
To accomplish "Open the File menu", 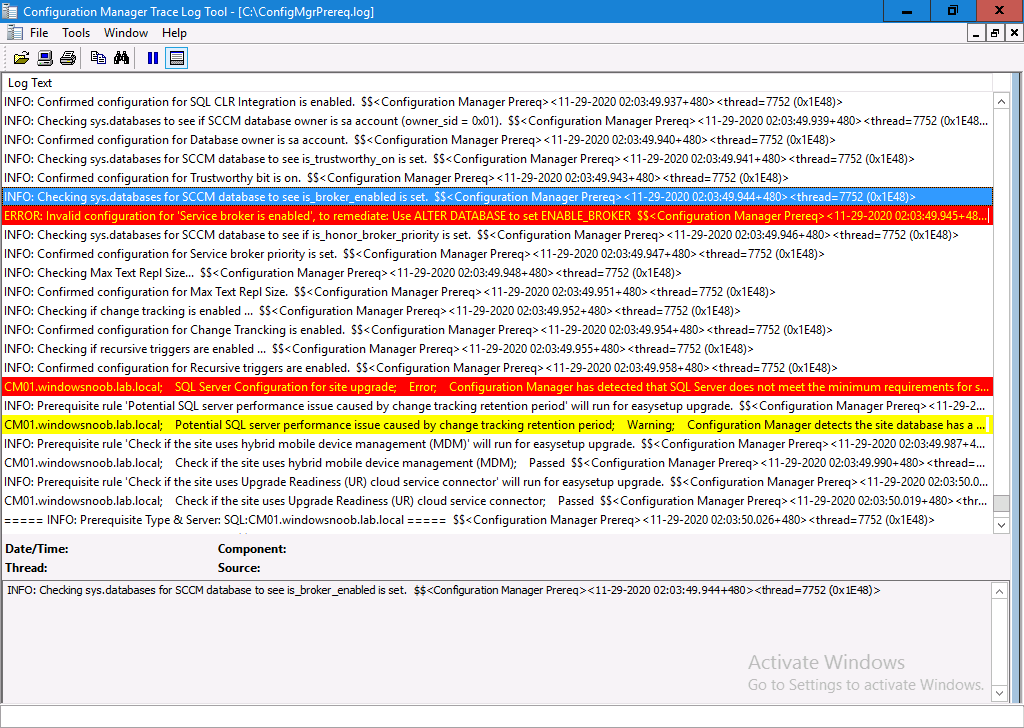I will [39, 33].
